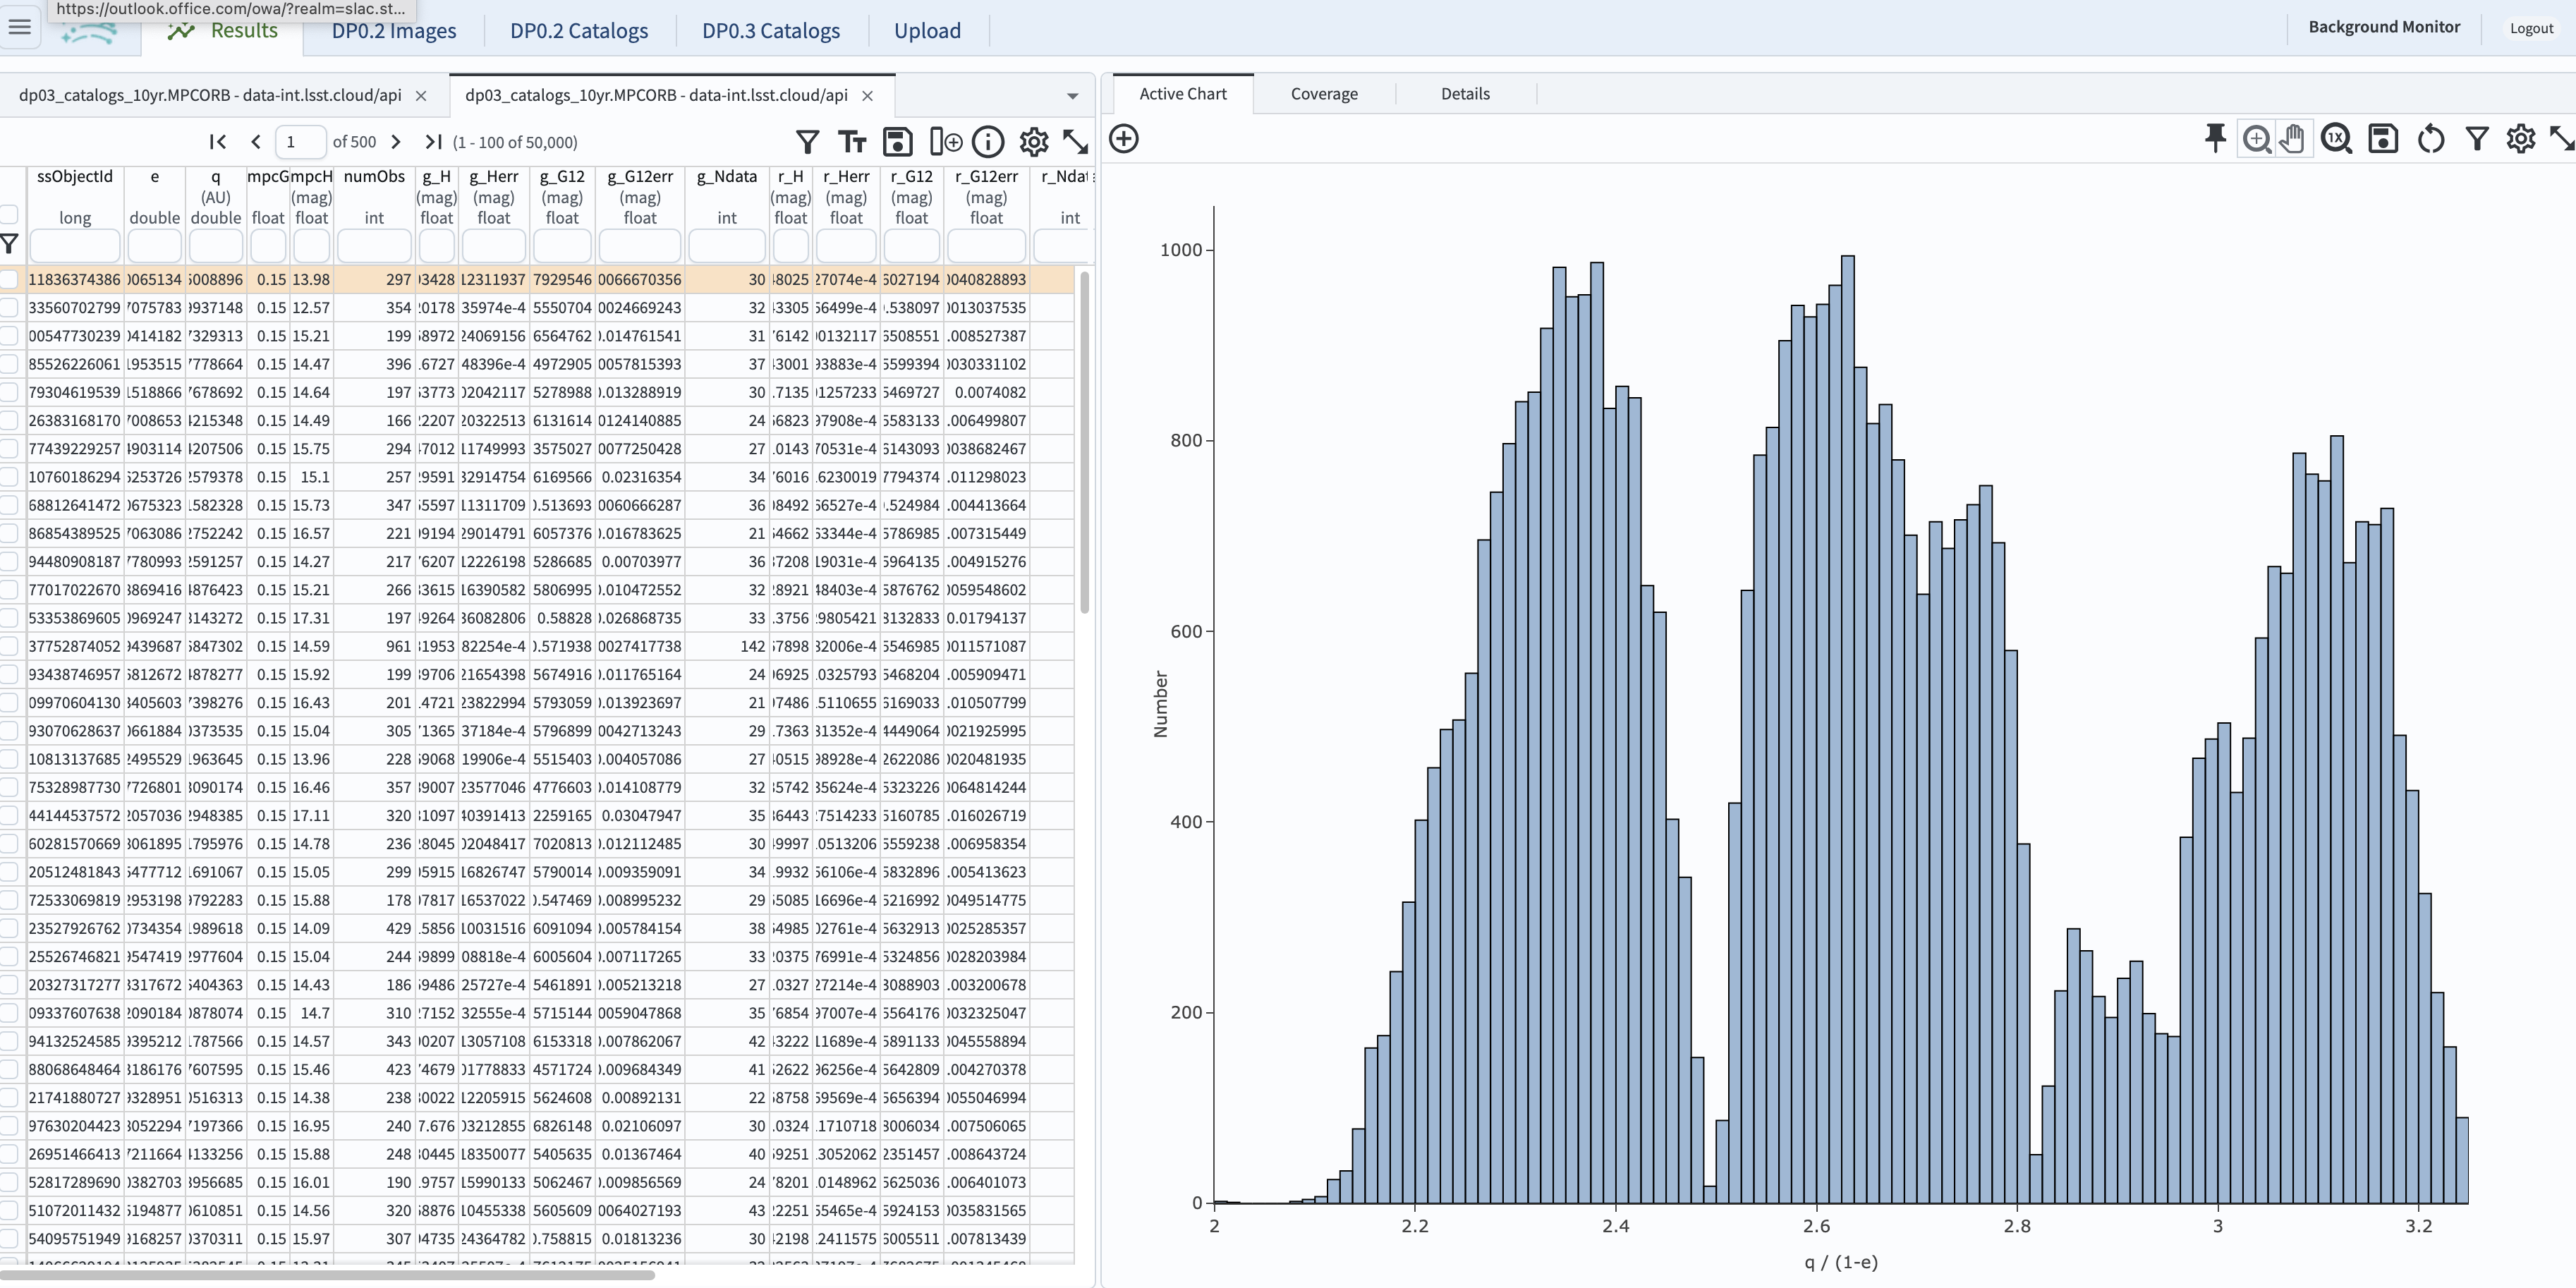Go to previous table page
The width and height of the screenshot is (2576, 1288).
[256, 142]
